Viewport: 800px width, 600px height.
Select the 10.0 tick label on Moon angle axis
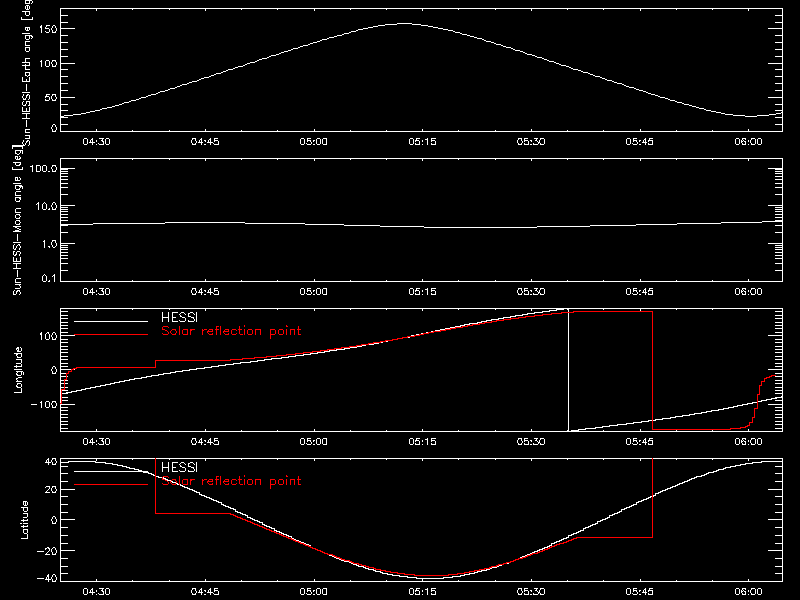pyautogui.click(x=47, y=207)
